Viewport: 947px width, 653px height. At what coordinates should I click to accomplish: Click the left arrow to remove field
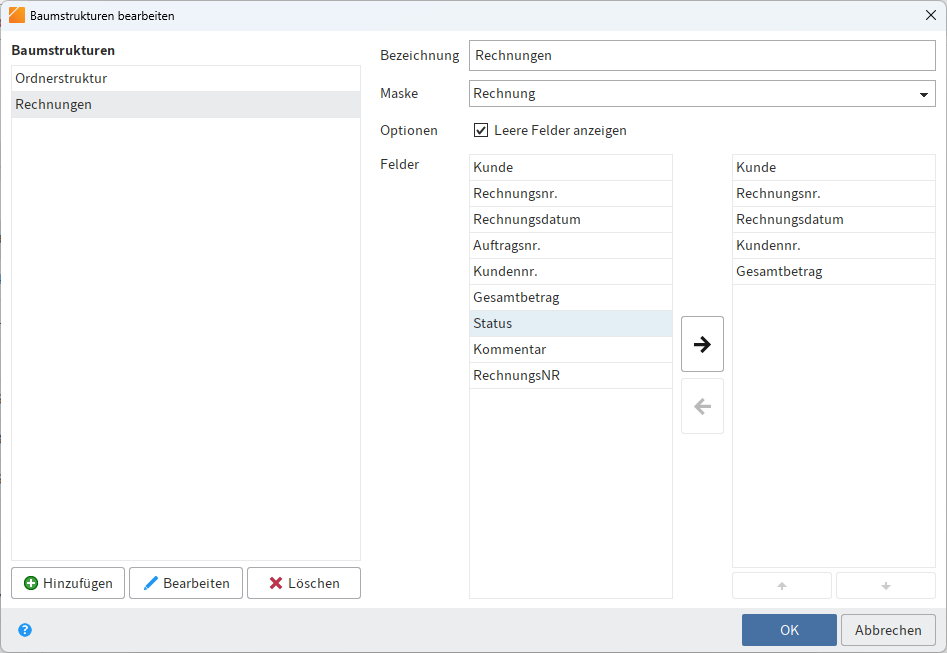coord(702,406)
